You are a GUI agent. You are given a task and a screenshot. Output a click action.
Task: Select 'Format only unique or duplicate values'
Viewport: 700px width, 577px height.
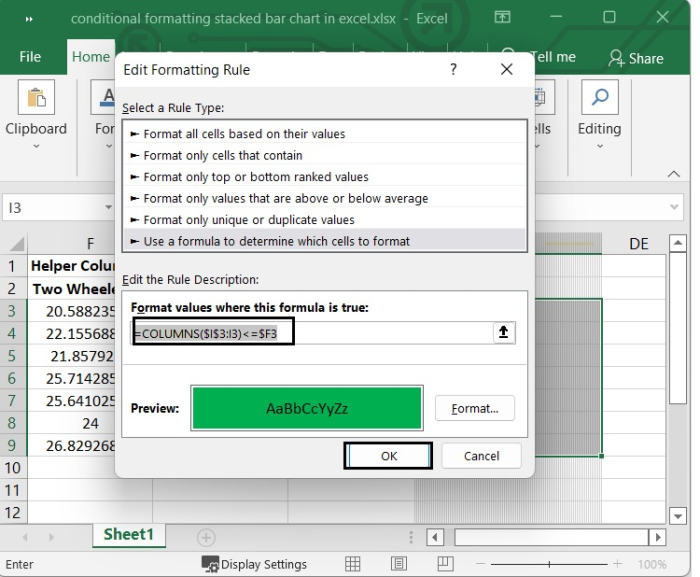(325, 219)
